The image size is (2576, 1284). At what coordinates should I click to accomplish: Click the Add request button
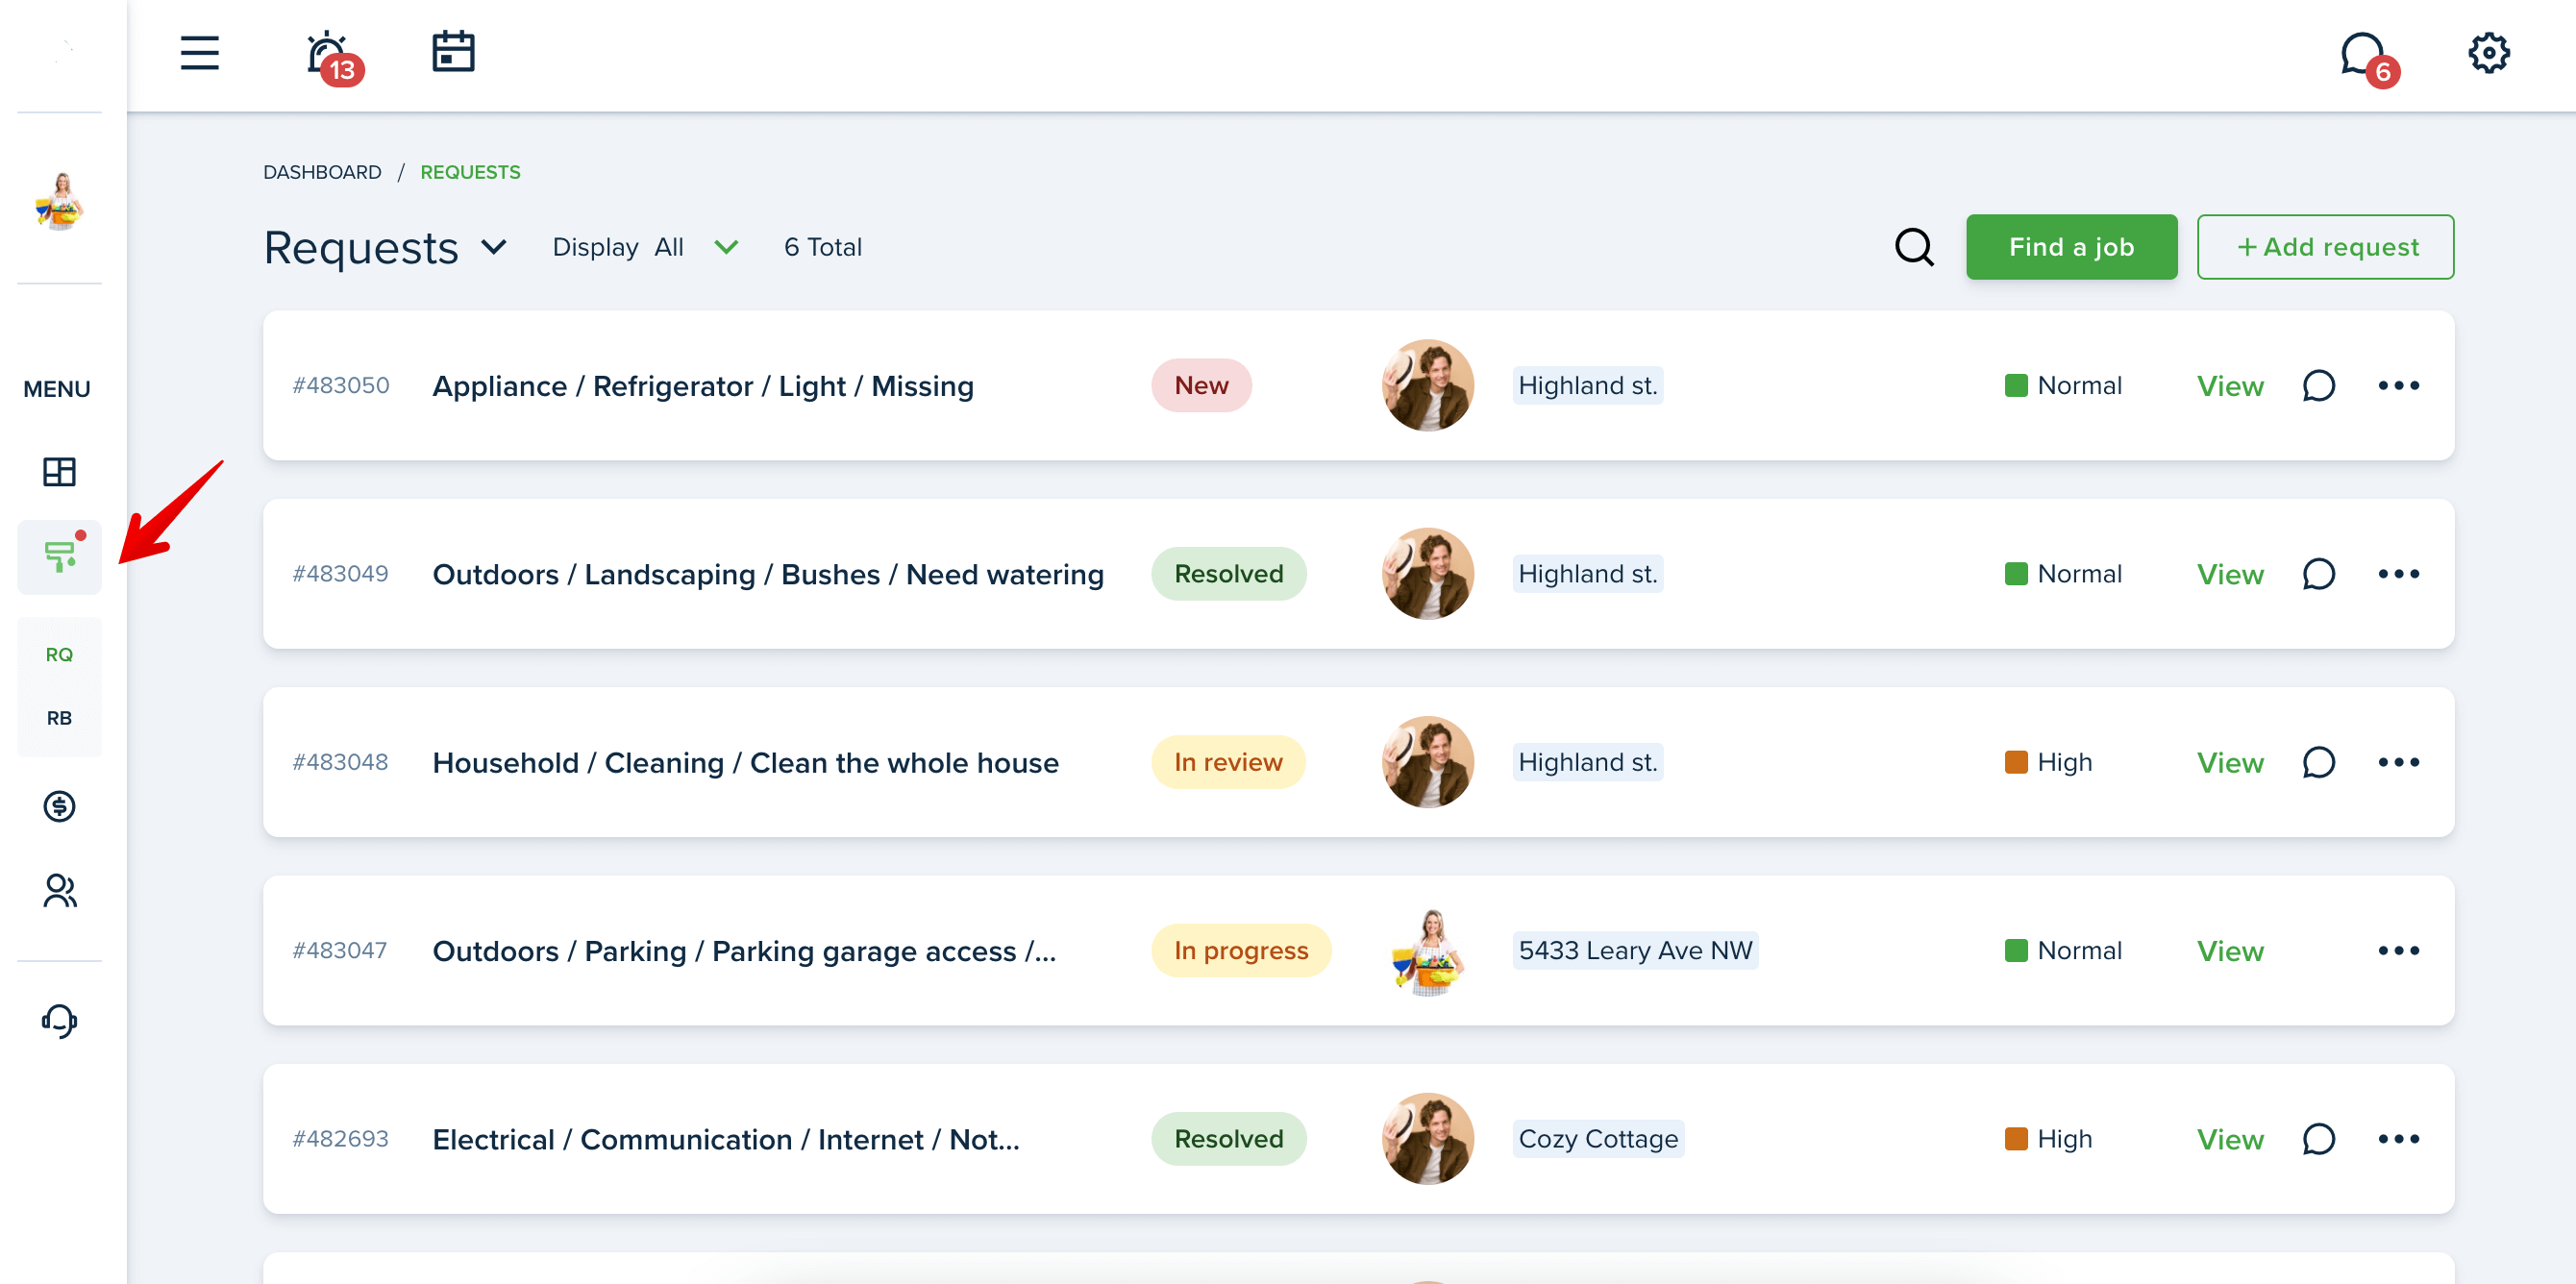click(2325, 247)
